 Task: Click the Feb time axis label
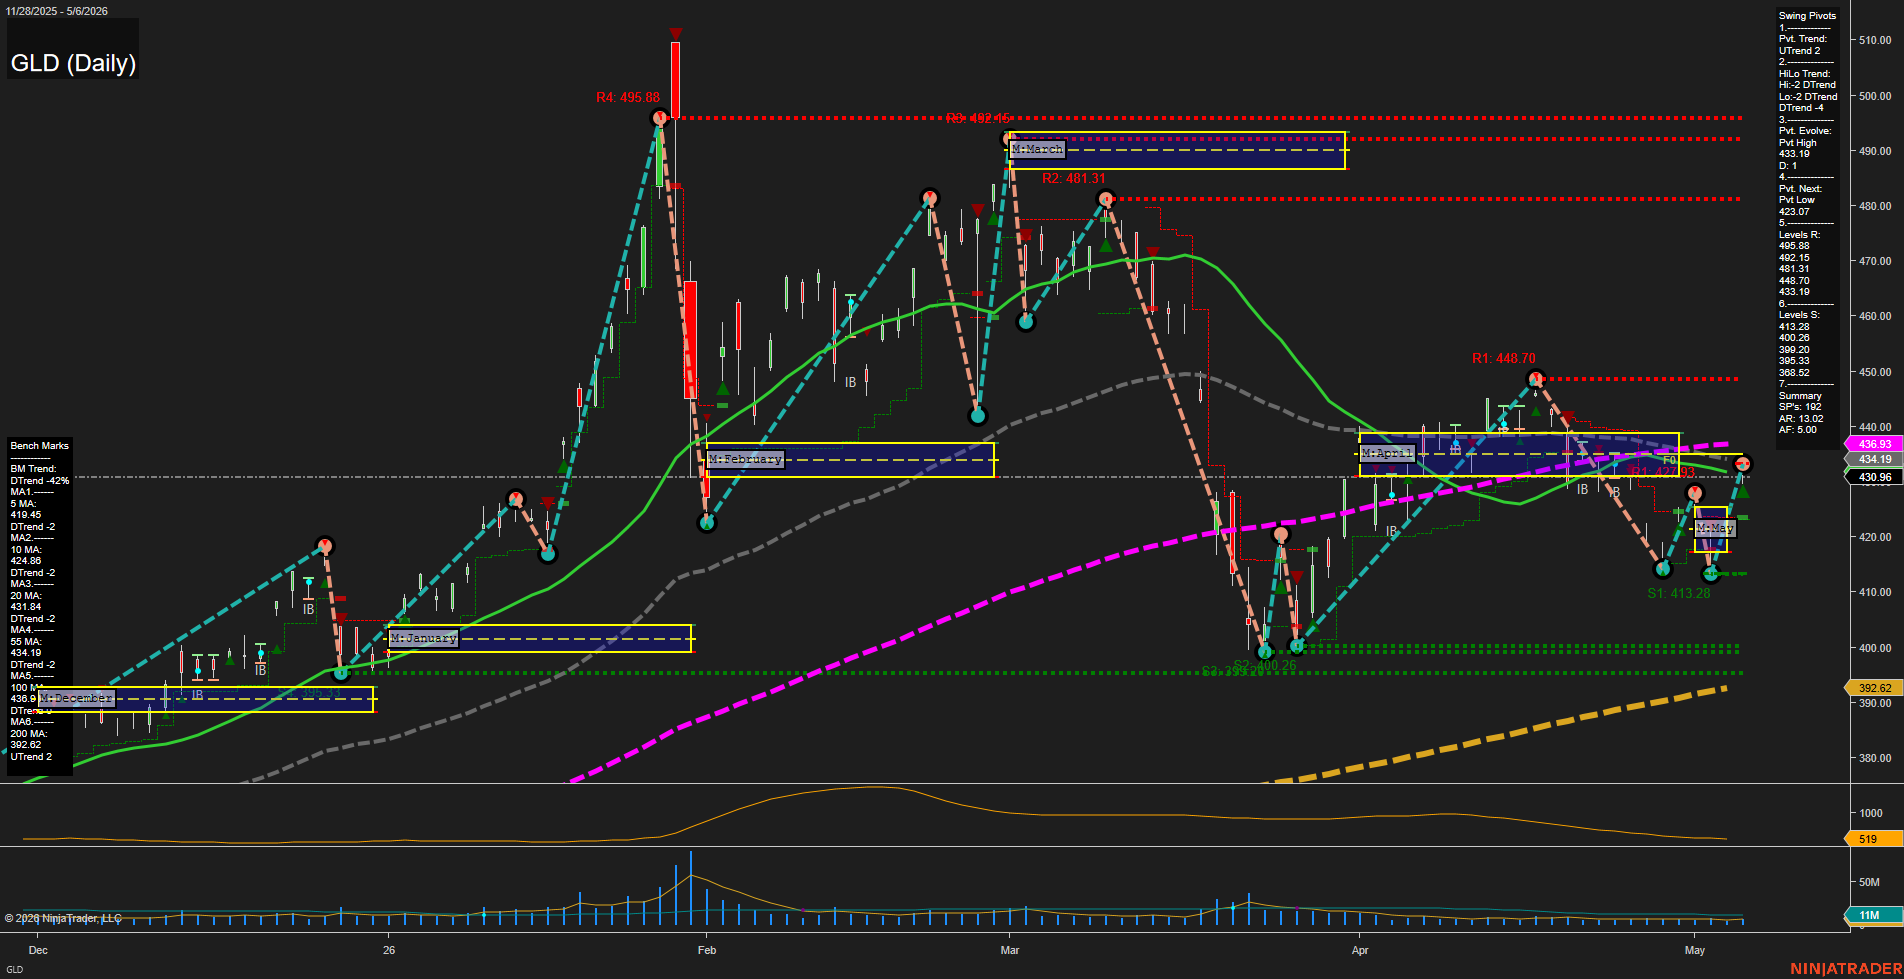707,950
